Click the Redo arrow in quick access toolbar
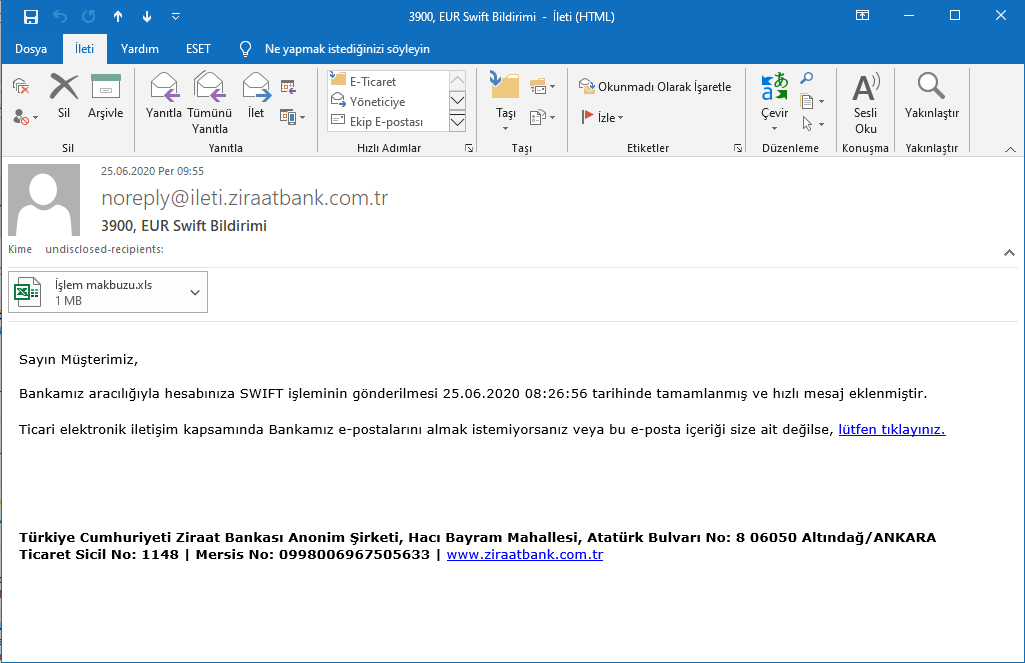The width and height of the screenshot is (1025, 663). point(89,16)
